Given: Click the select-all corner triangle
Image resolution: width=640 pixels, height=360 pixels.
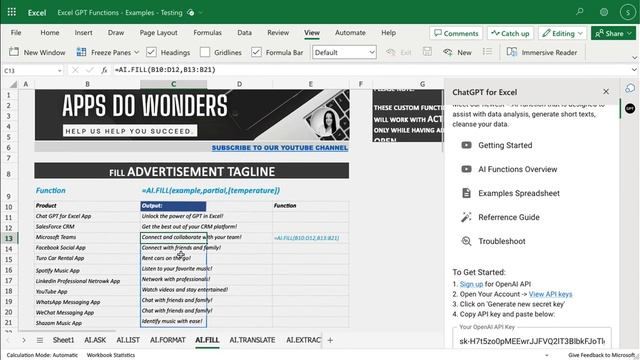Looking at the screenshot, I should [x=13, y=84].
